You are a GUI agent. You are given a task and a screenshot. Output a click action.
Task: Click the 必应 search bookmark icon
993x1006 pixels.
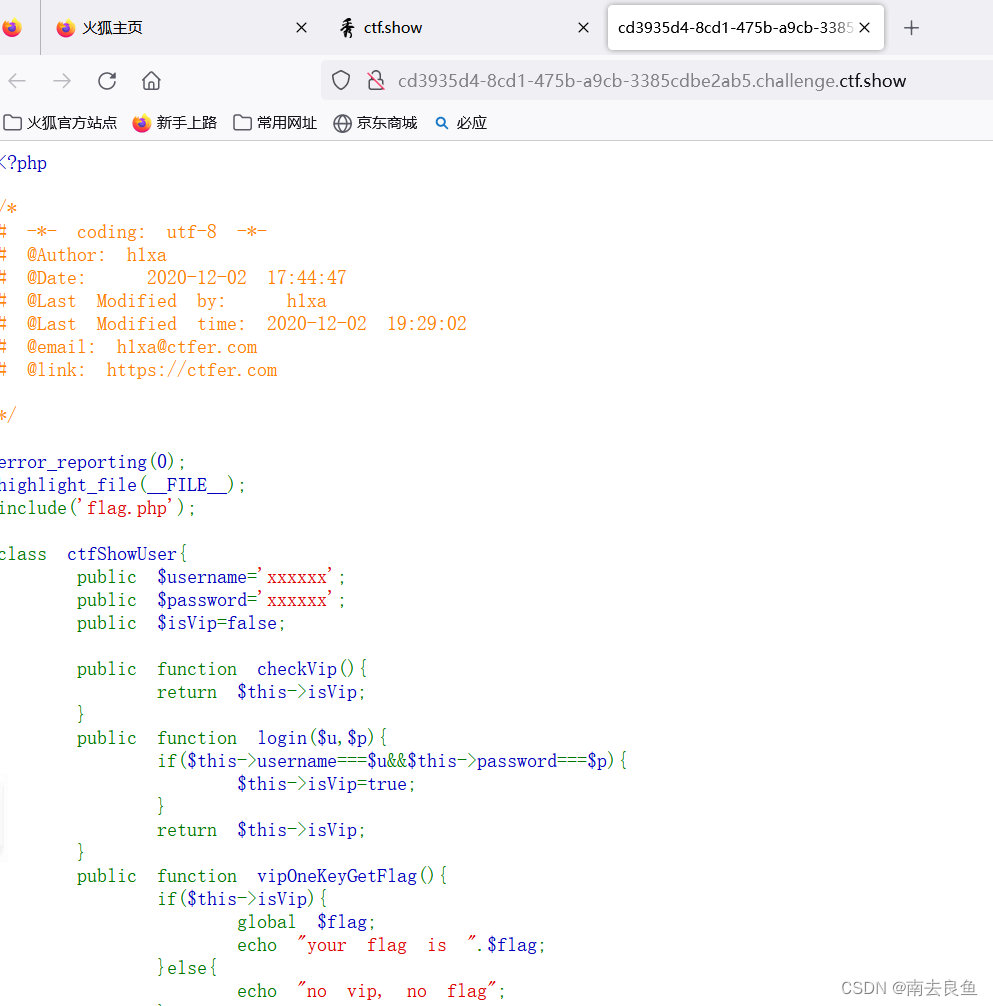point(442,122)
